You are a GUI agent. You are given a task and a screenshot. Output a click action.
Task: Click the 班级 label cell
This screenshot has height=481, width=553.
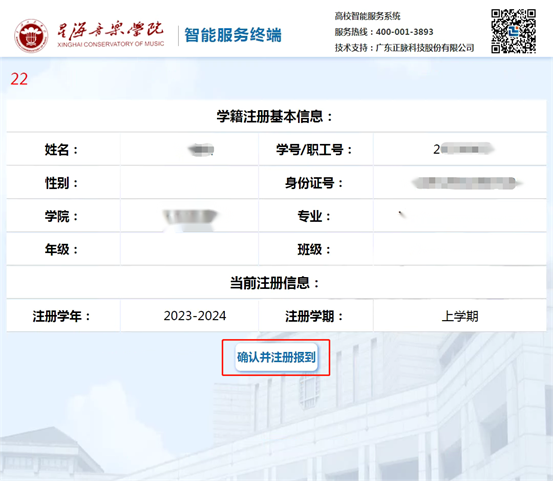point(316,249)
